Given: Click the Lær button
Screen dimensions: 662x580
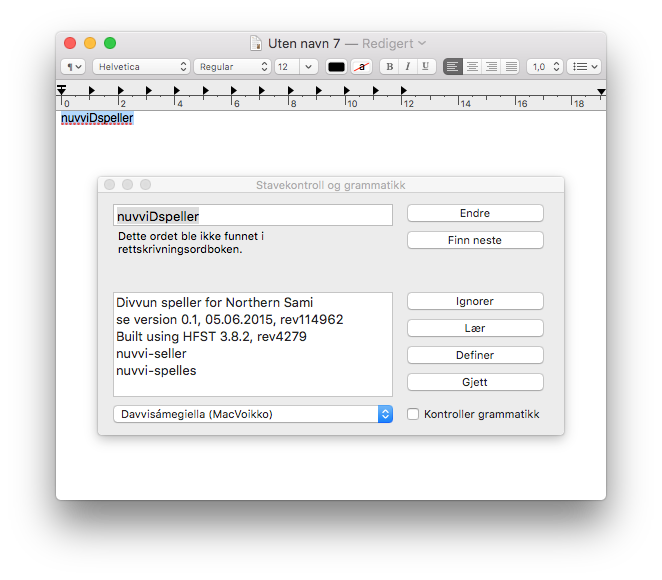Looking at the screenshot, I should [475, 328].
